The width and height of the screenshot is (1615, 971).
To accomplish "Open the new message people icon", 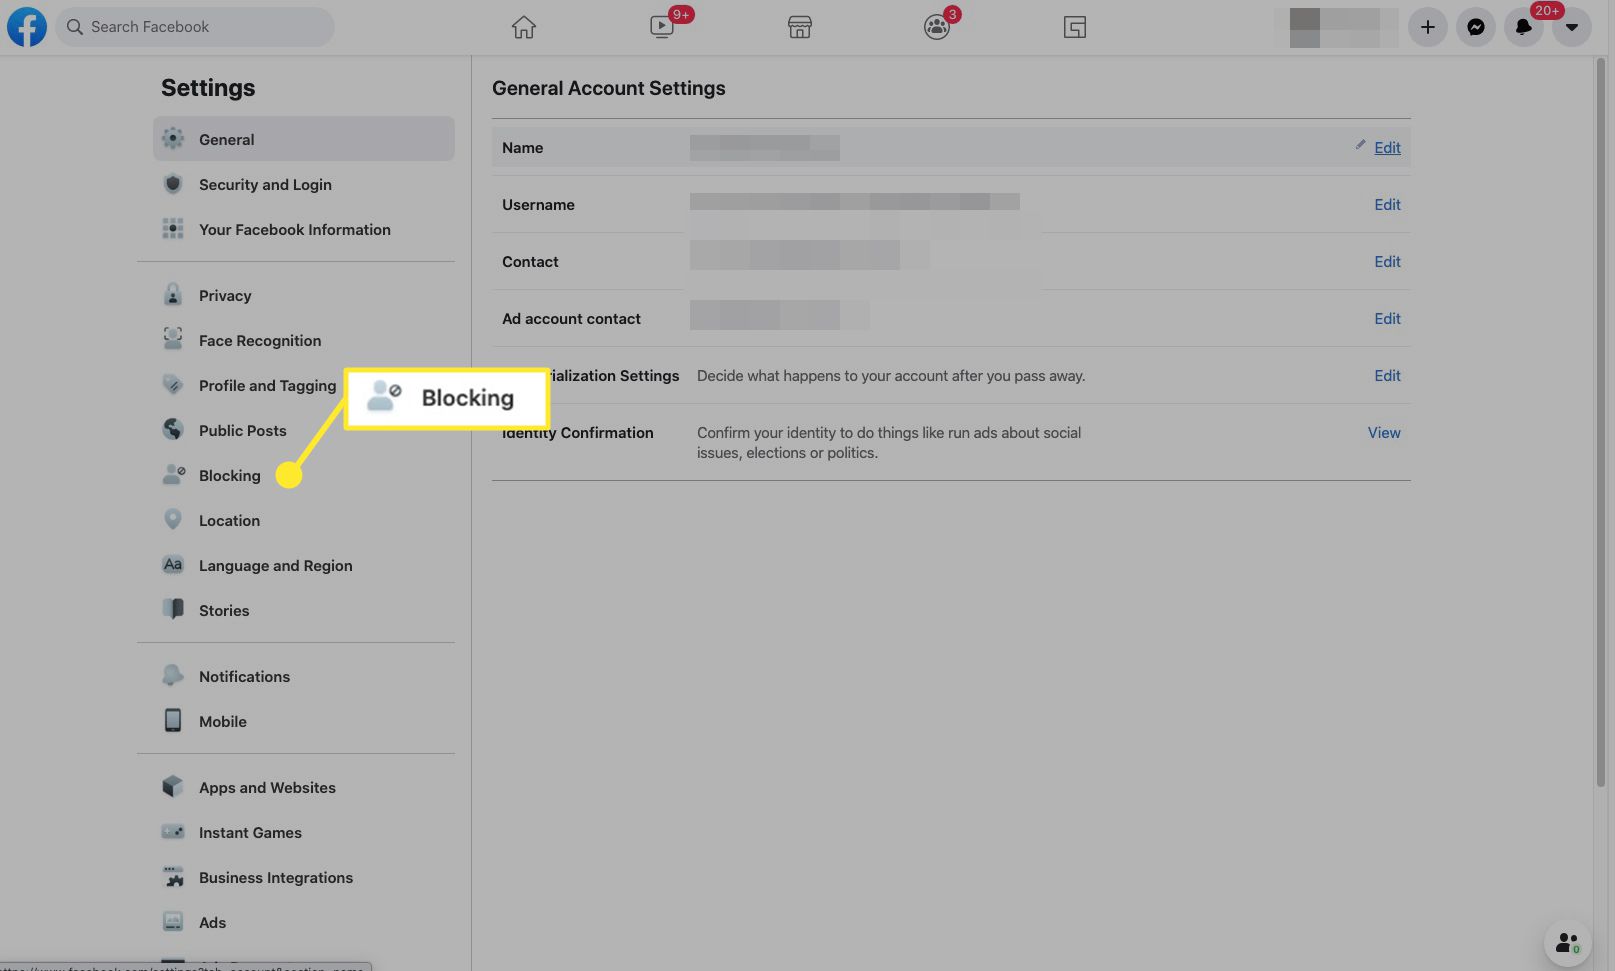I will point(1567,943).
